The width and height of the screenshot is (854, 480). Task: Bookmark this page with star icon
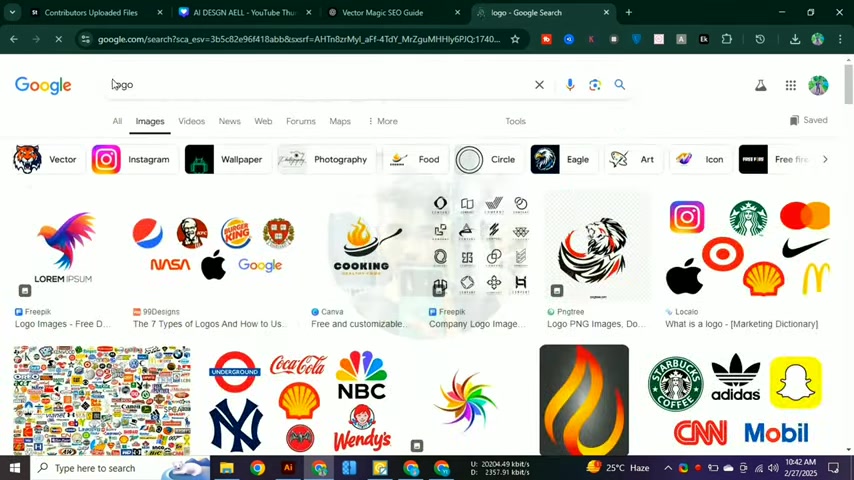[x=515, y=39]
